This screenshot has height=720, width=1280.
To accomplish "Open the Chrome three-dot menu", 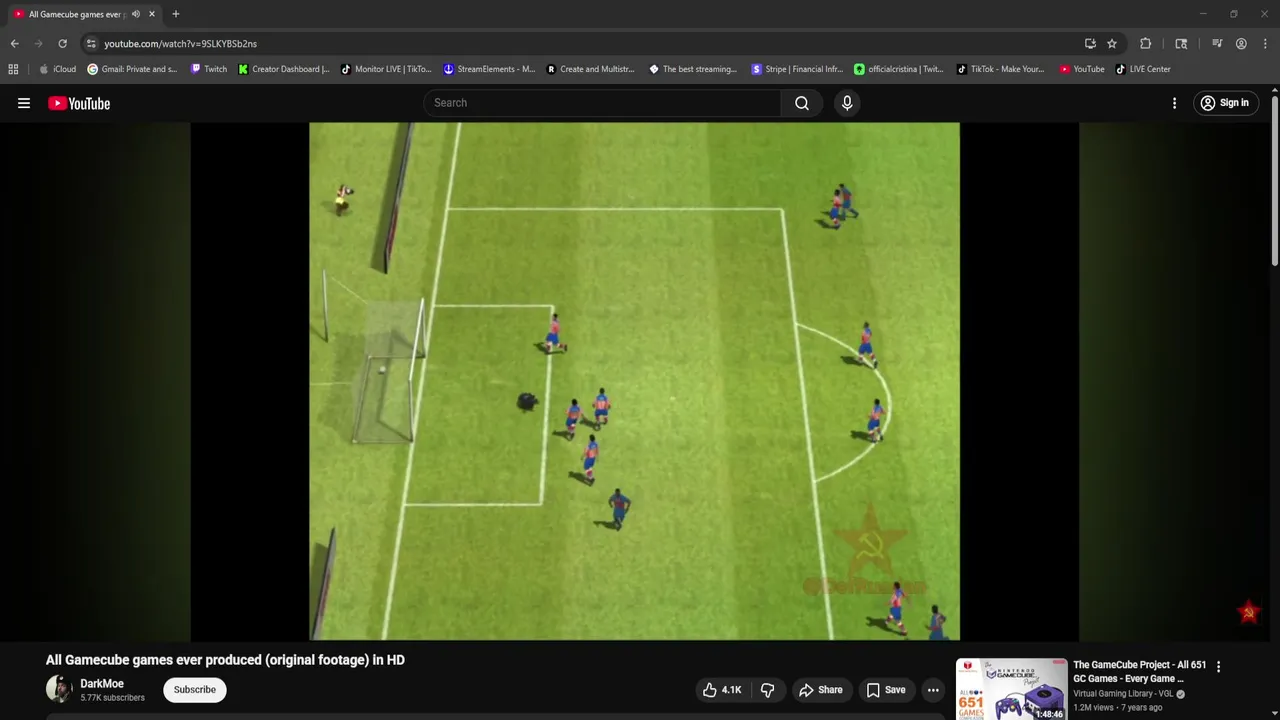I will [x=1266, y=44].
